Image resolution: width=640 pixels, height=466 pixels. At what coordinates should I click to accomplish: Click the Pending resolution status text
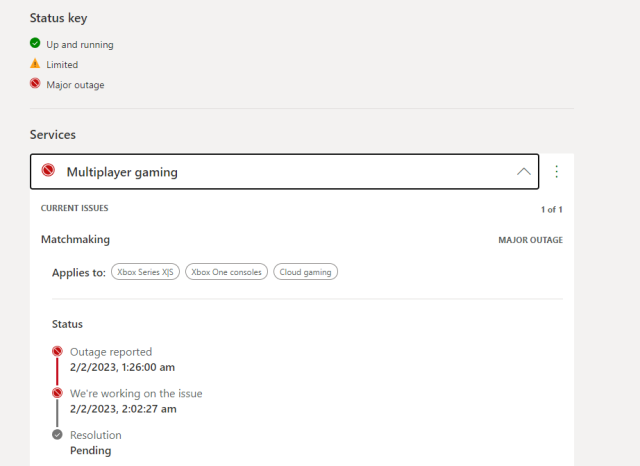90,451
